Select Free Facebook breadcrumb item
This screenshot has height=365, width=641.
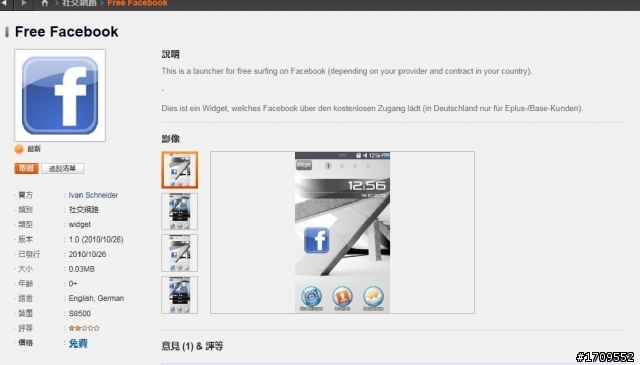137,3
